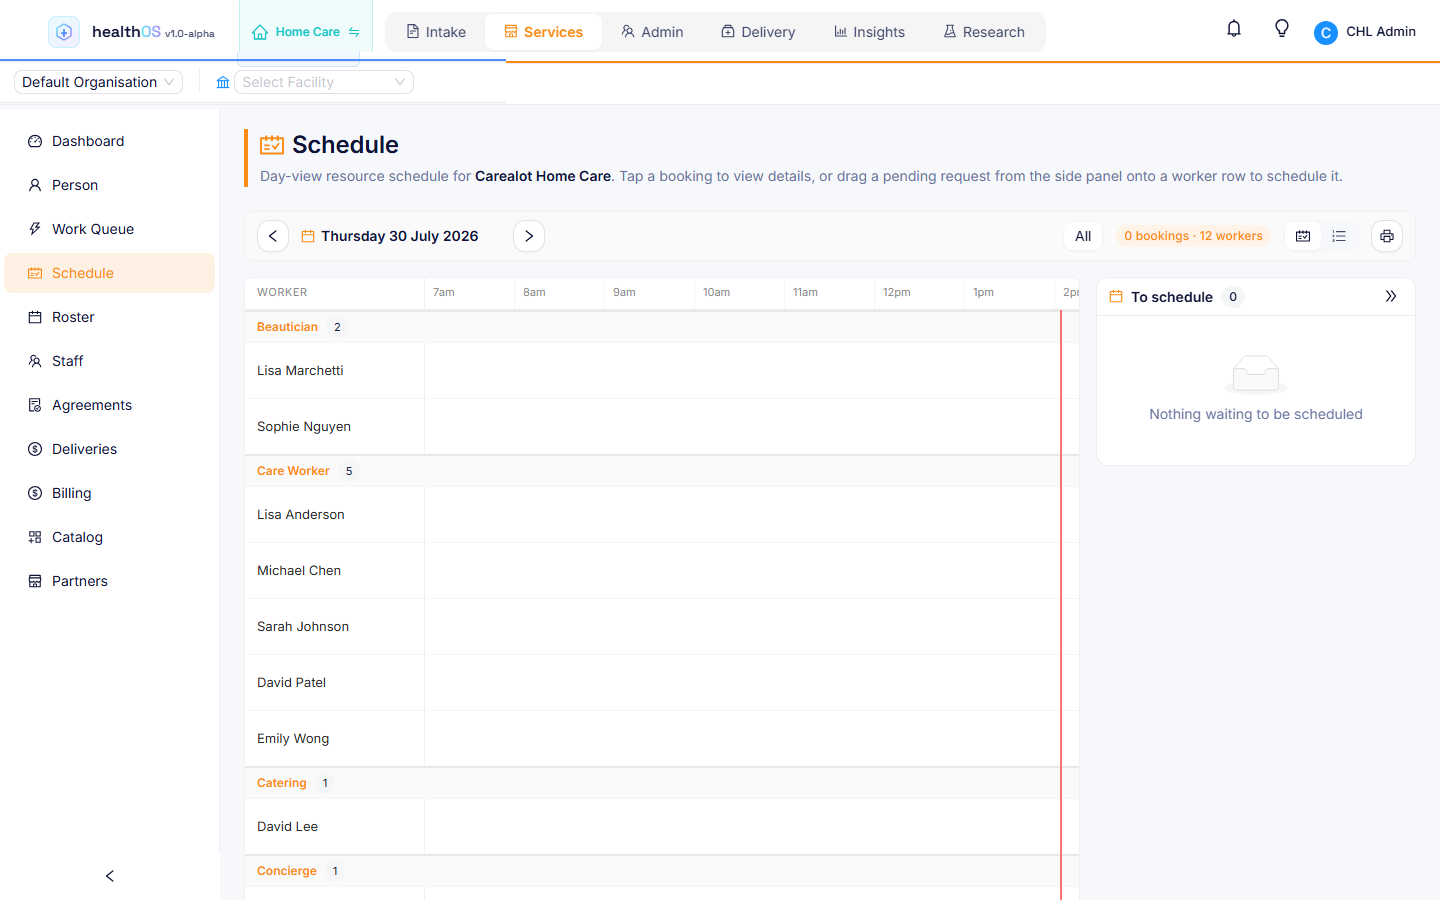Click the Care Worker group header

pos(662,471)
